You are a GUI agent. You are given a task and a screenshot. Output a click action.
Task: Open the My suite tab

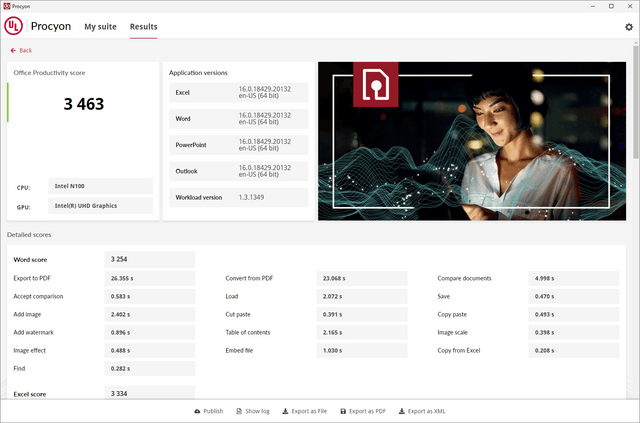pyautogui.click(x=100, y=27)
